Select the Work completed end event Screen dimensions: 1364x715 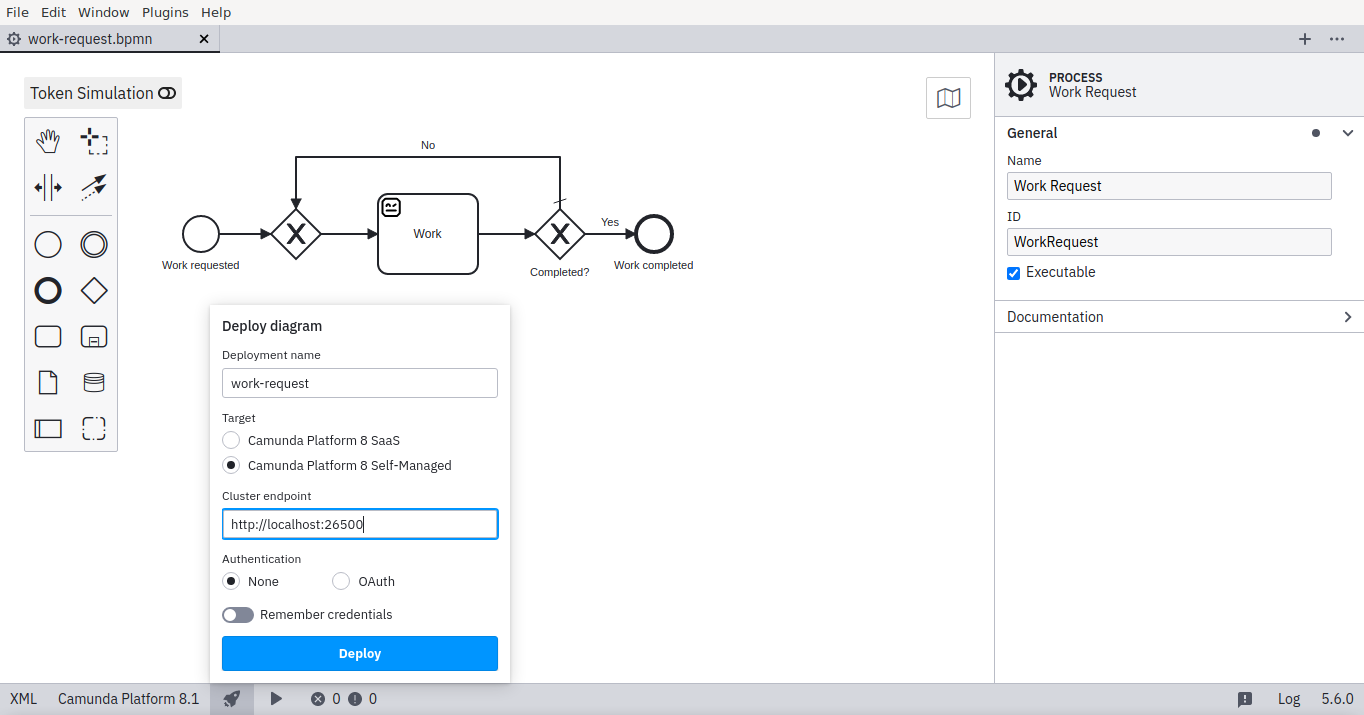pyautogui.click(x=654, y=234)
